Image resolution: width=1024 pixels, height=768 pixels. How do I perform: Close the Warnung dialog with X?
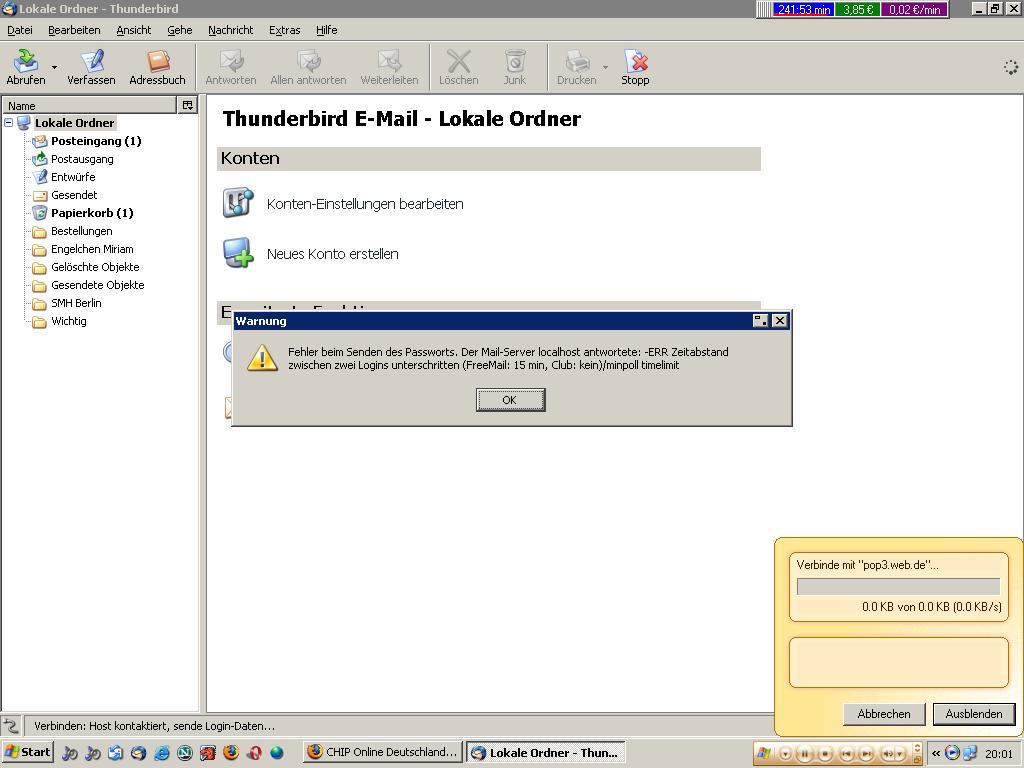point(780,321)
